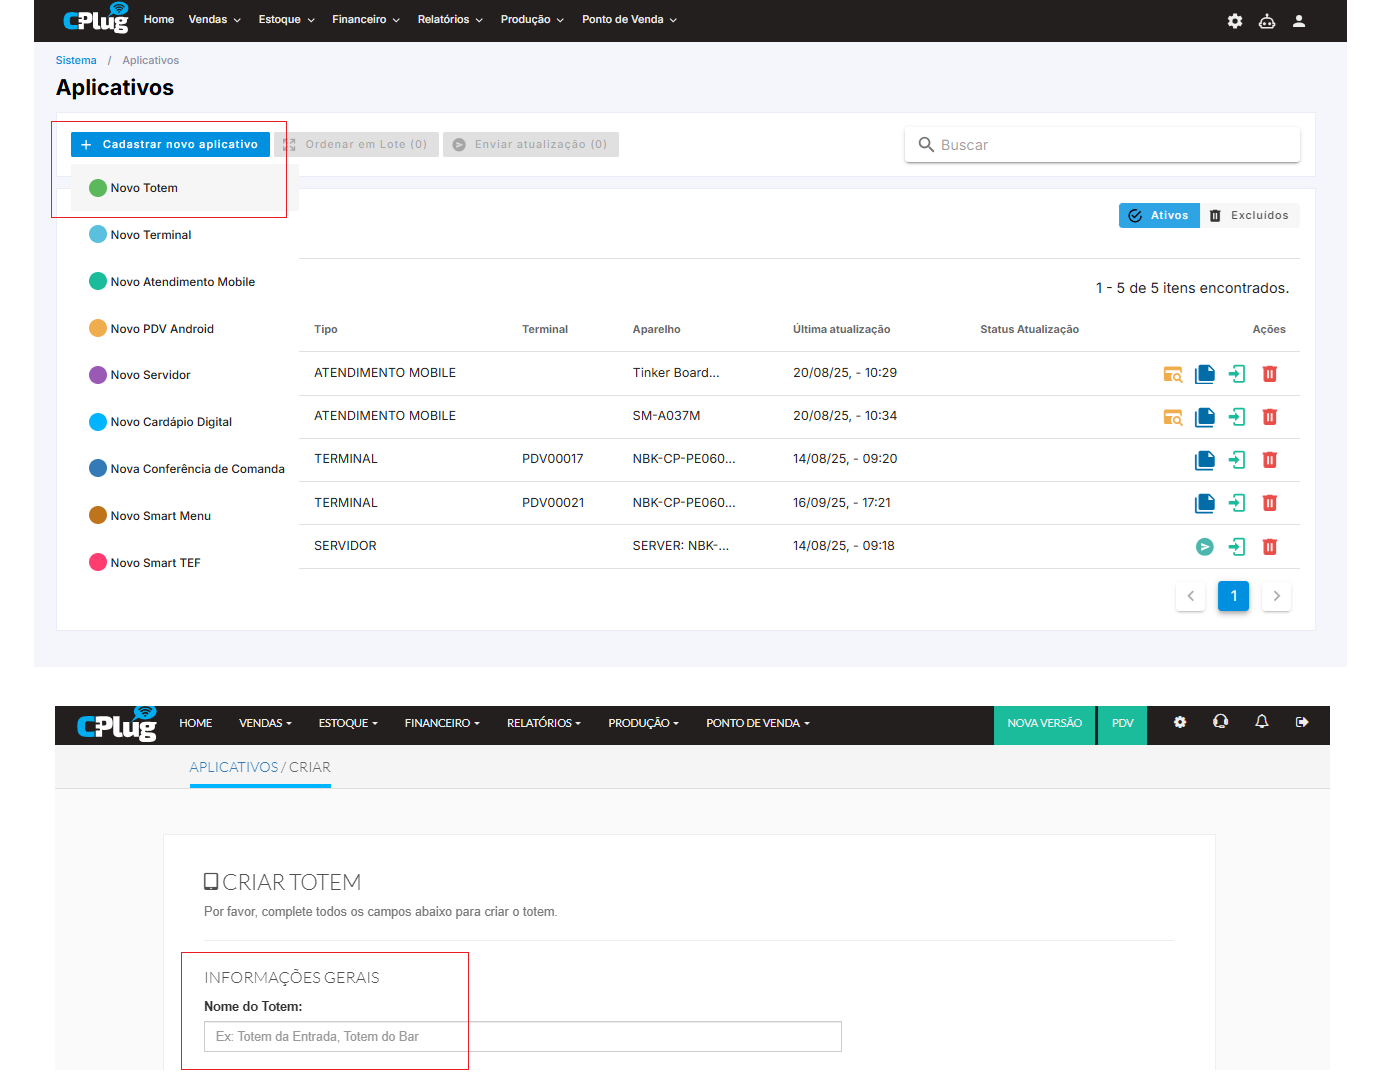The height and width of the screenshot is (1089, 1382).
Task: Click green login-arrow icon in PDV00021 row
Action: pos(1237,503)
